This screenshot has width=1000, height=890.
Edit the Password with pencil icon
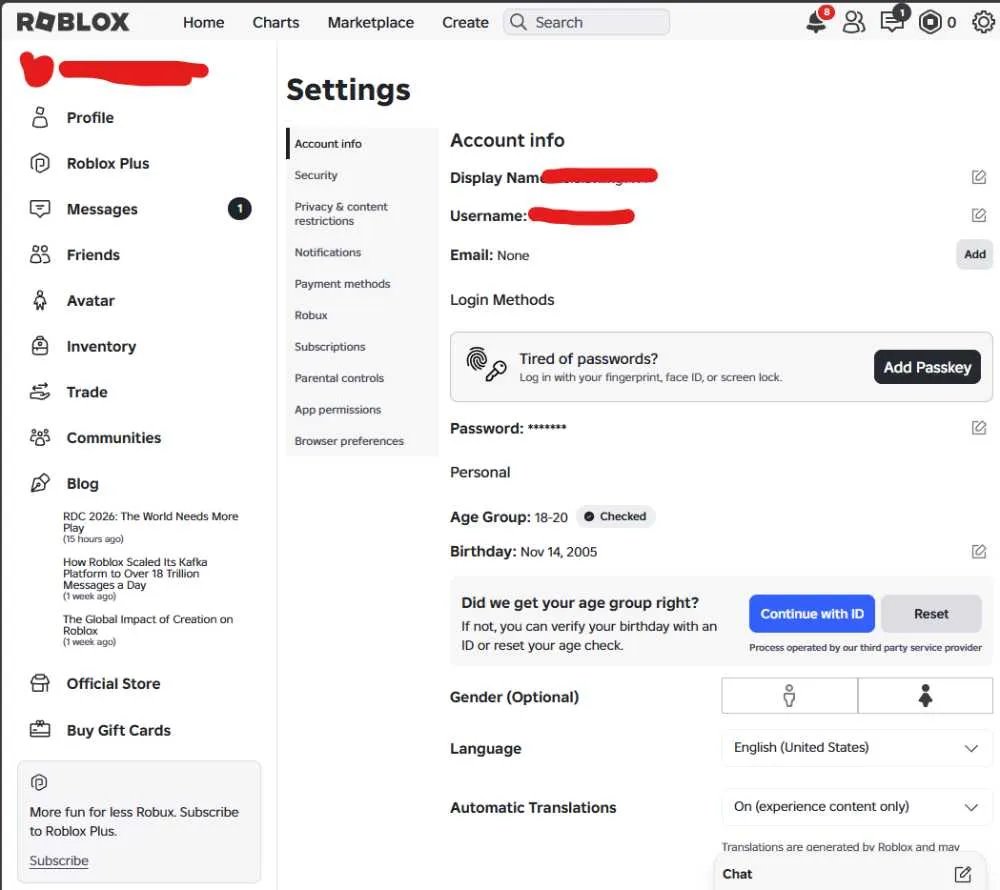(x=978, y=427)
